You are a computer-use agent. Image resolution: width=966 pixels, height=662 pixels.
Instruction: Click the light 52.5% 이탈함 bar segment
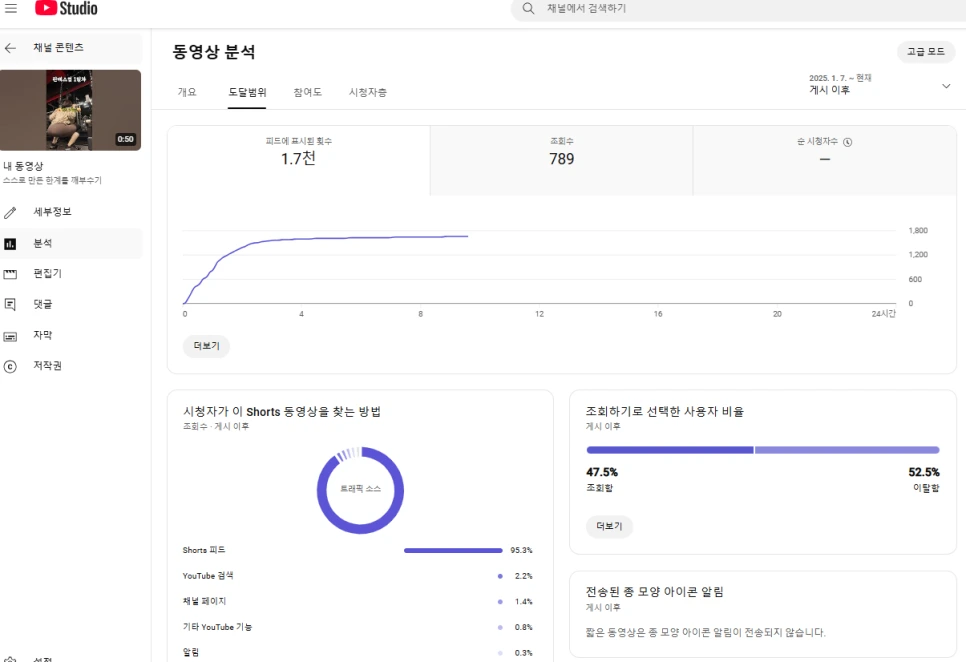tap(847, 450)
